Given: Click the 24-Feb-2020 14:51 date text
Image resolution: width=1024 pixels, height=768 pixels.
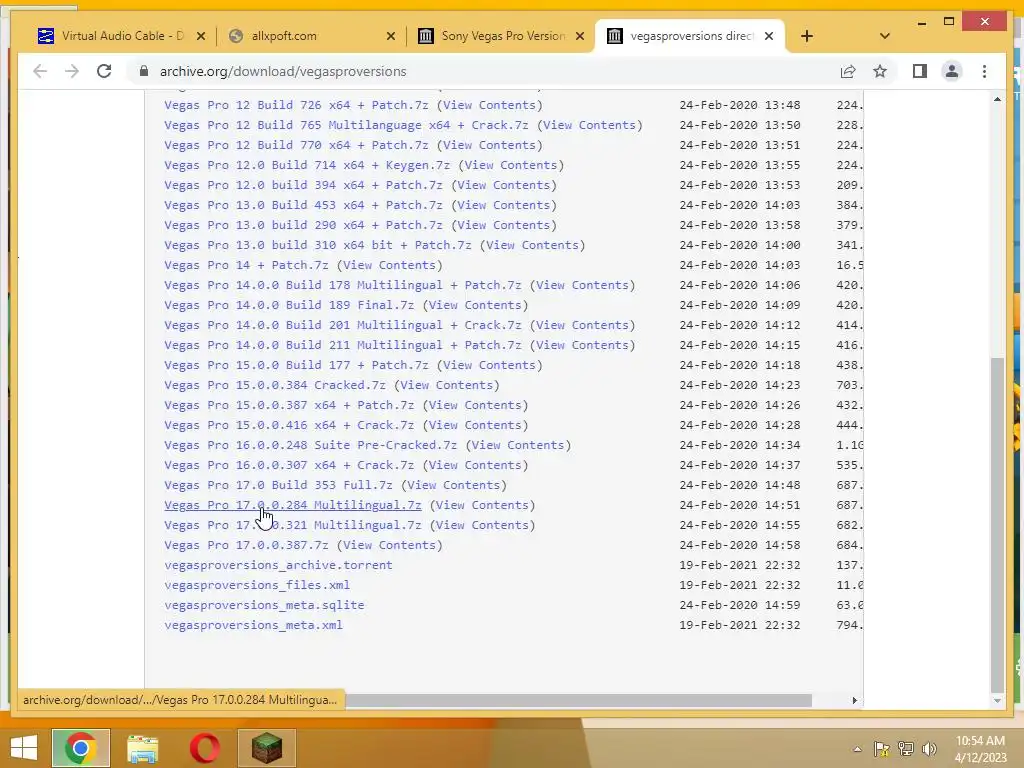Looking at the screenshot, I should tap(739, 505).
